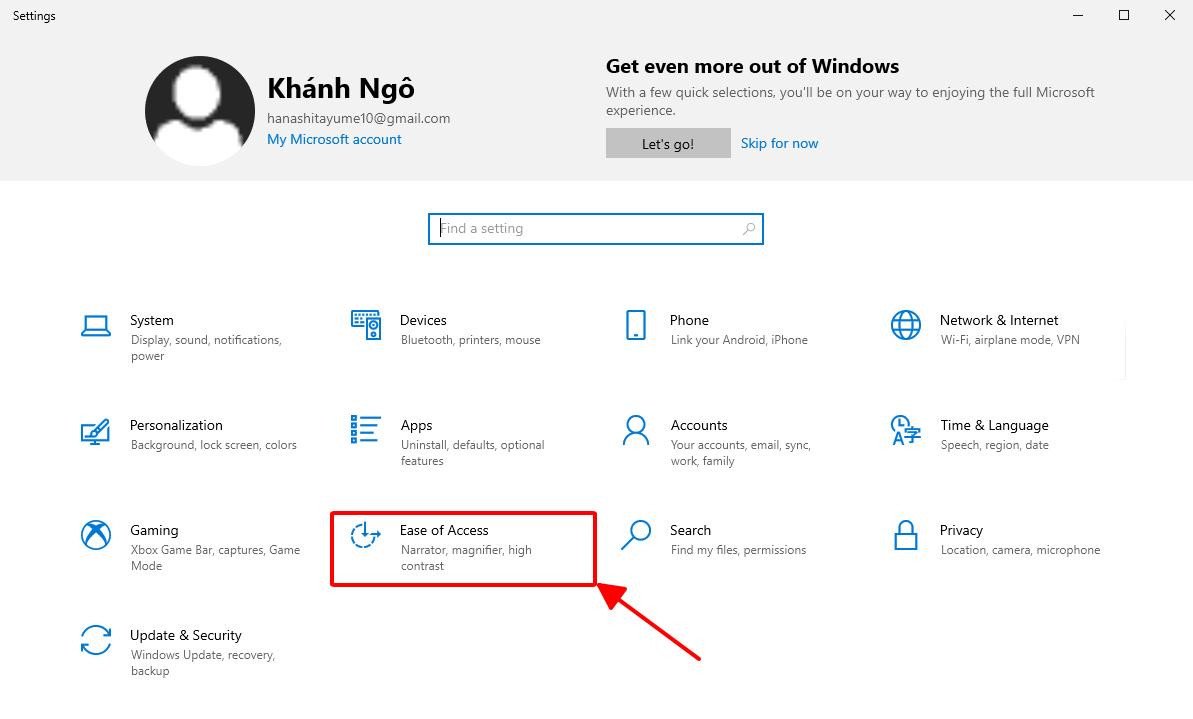Open Phone settings to link your Android
The width and height of the screenshot is (1193, 719).
tap(689, 330)
